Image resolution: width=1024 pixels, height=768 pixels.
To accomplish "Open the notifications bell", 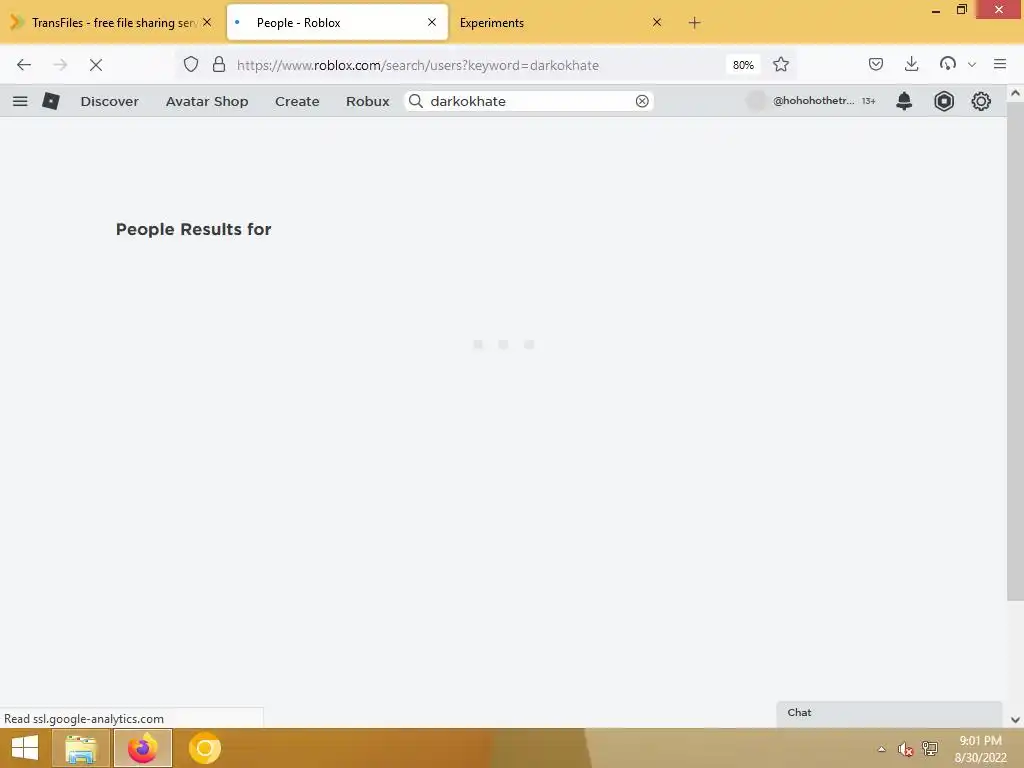I will pyautogui.click(x=904, y=101).
